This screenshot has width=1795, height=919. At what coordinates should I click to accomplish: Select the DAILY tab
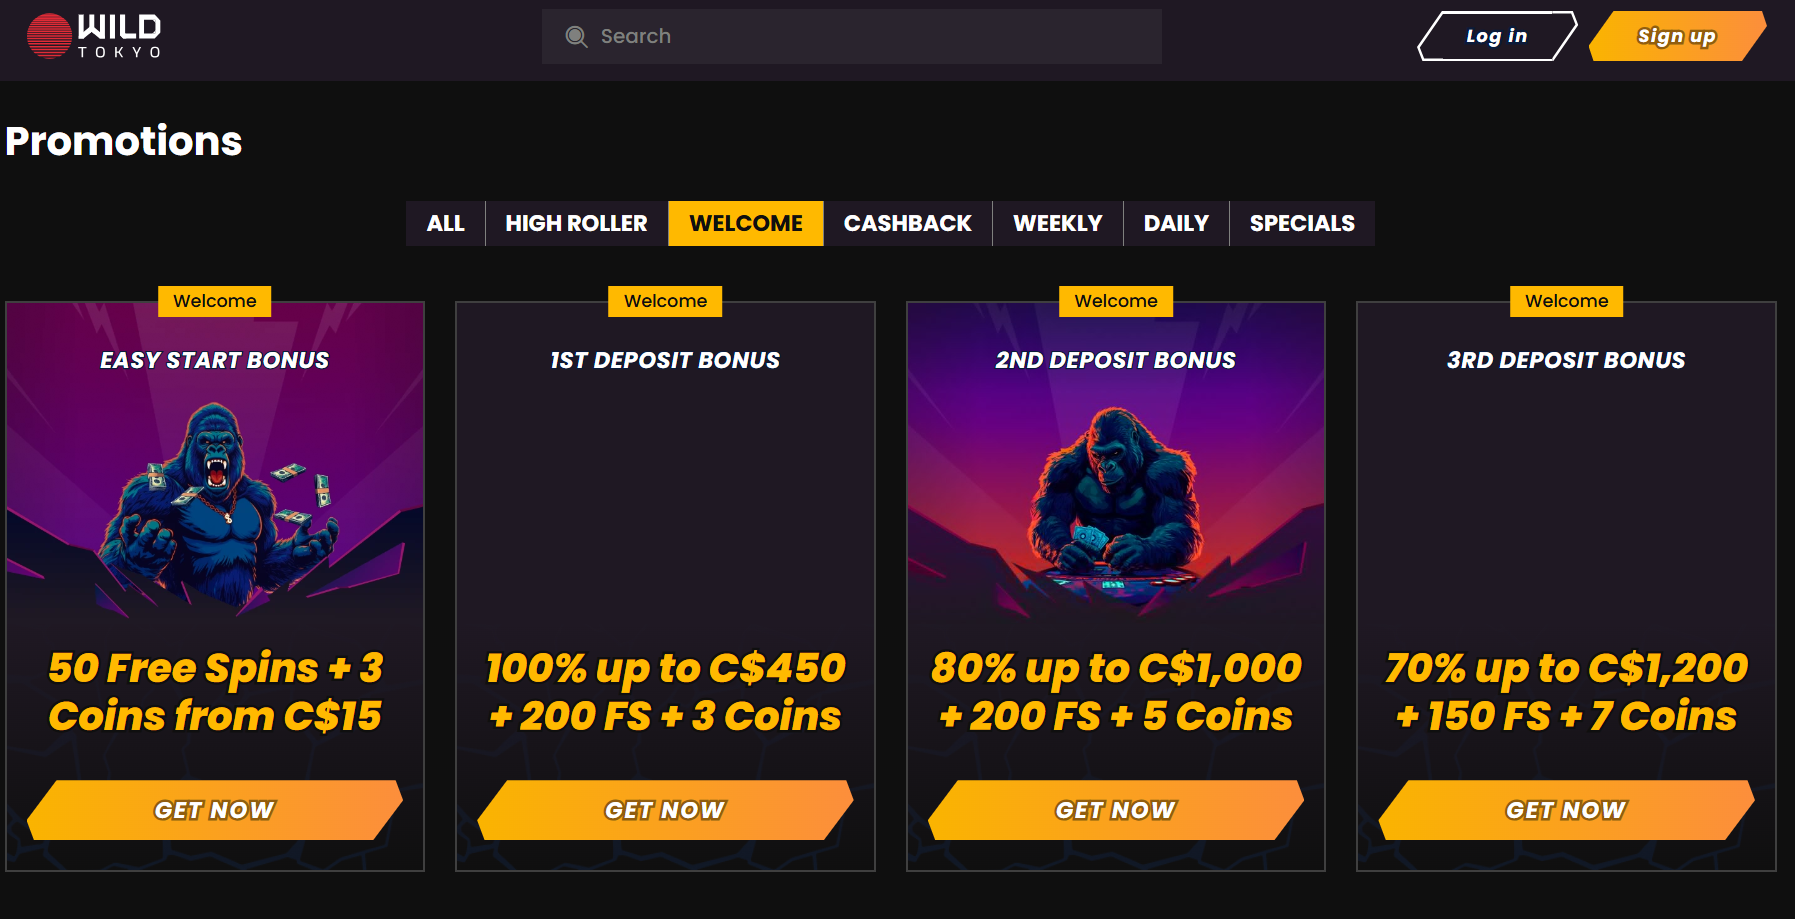(x=1176, y=223)
